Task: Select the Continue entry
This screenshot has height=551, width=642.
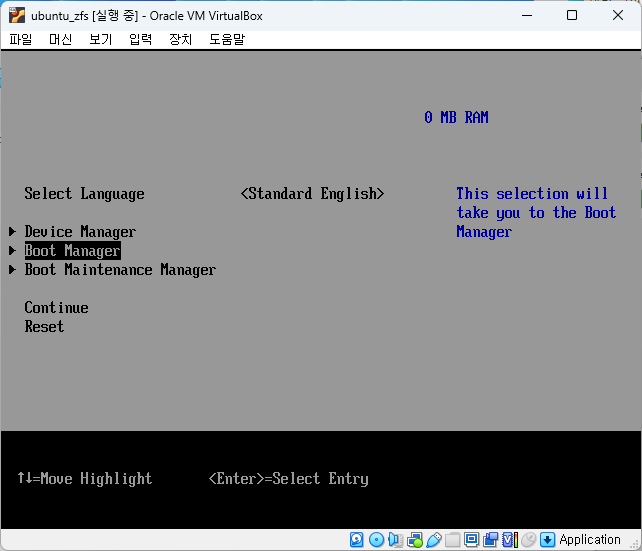Action: [56, 308]
